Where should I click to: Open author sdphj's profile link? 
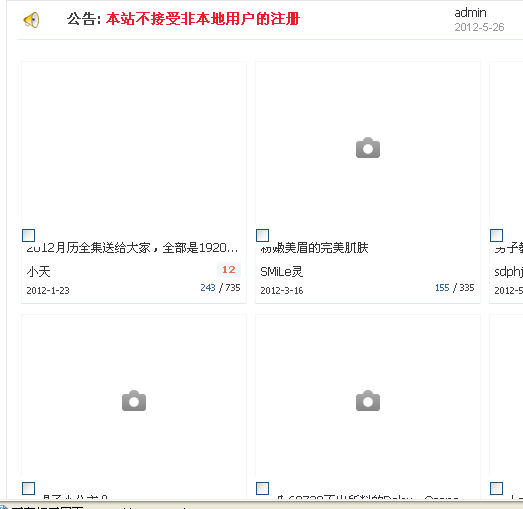click(x=508, y=272)
